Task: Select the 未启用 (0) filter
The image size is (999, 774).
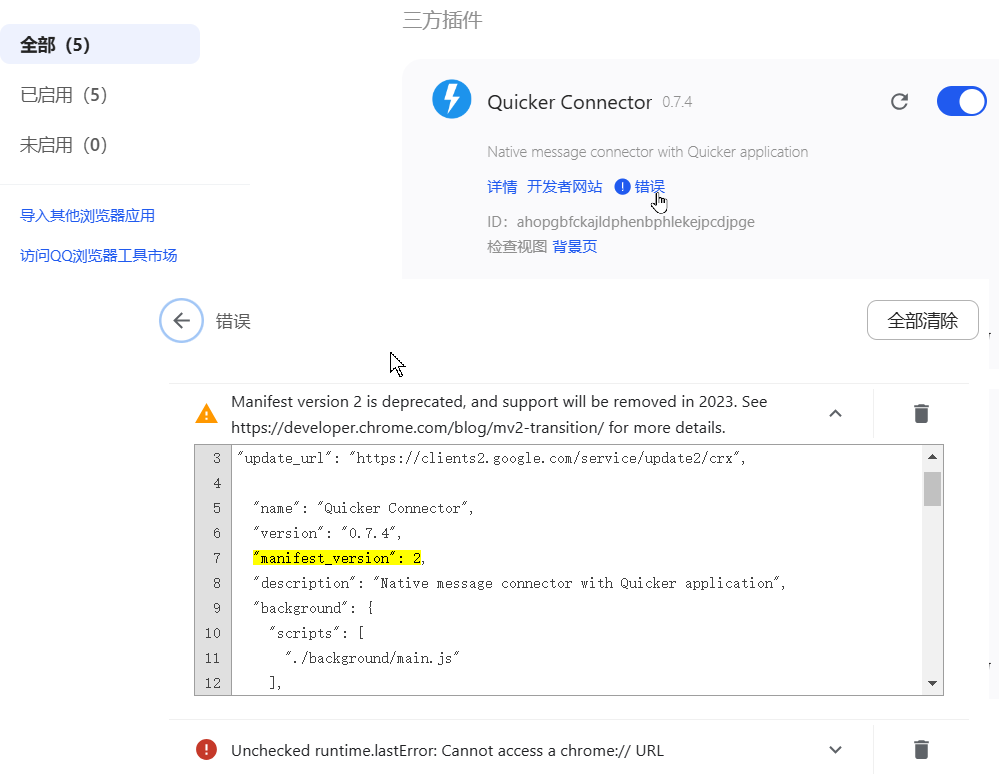Action: (x=64, y=145)
